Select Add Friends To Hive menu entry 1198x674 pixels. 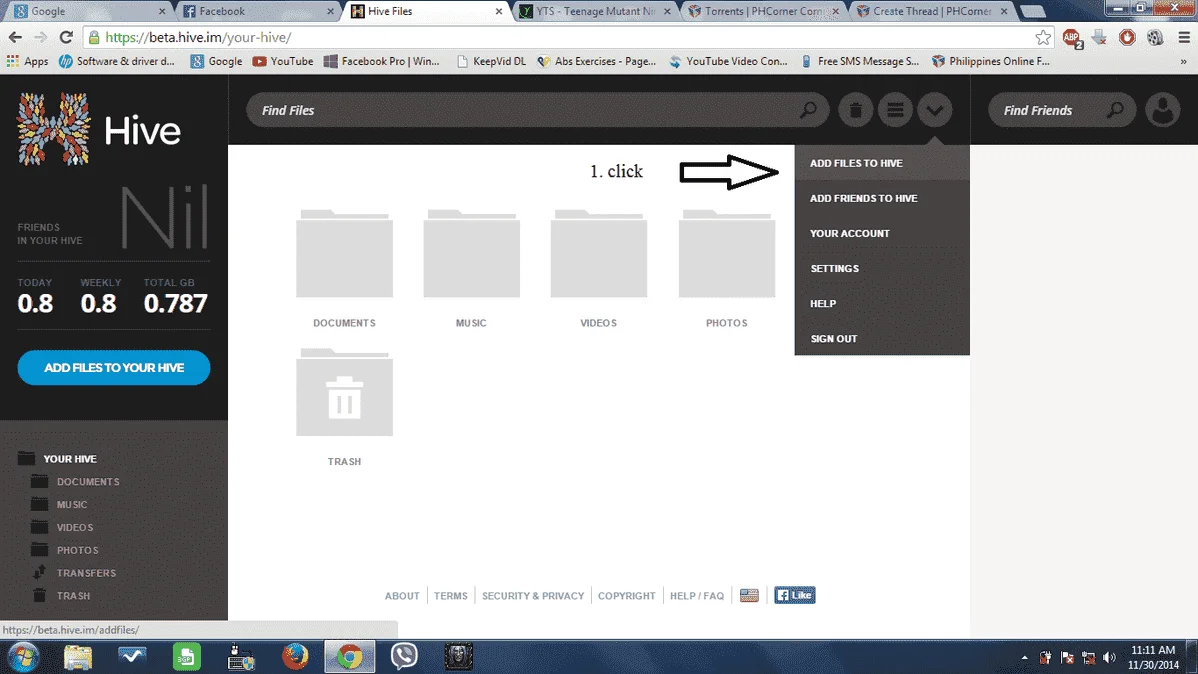(x=882, y=198)
